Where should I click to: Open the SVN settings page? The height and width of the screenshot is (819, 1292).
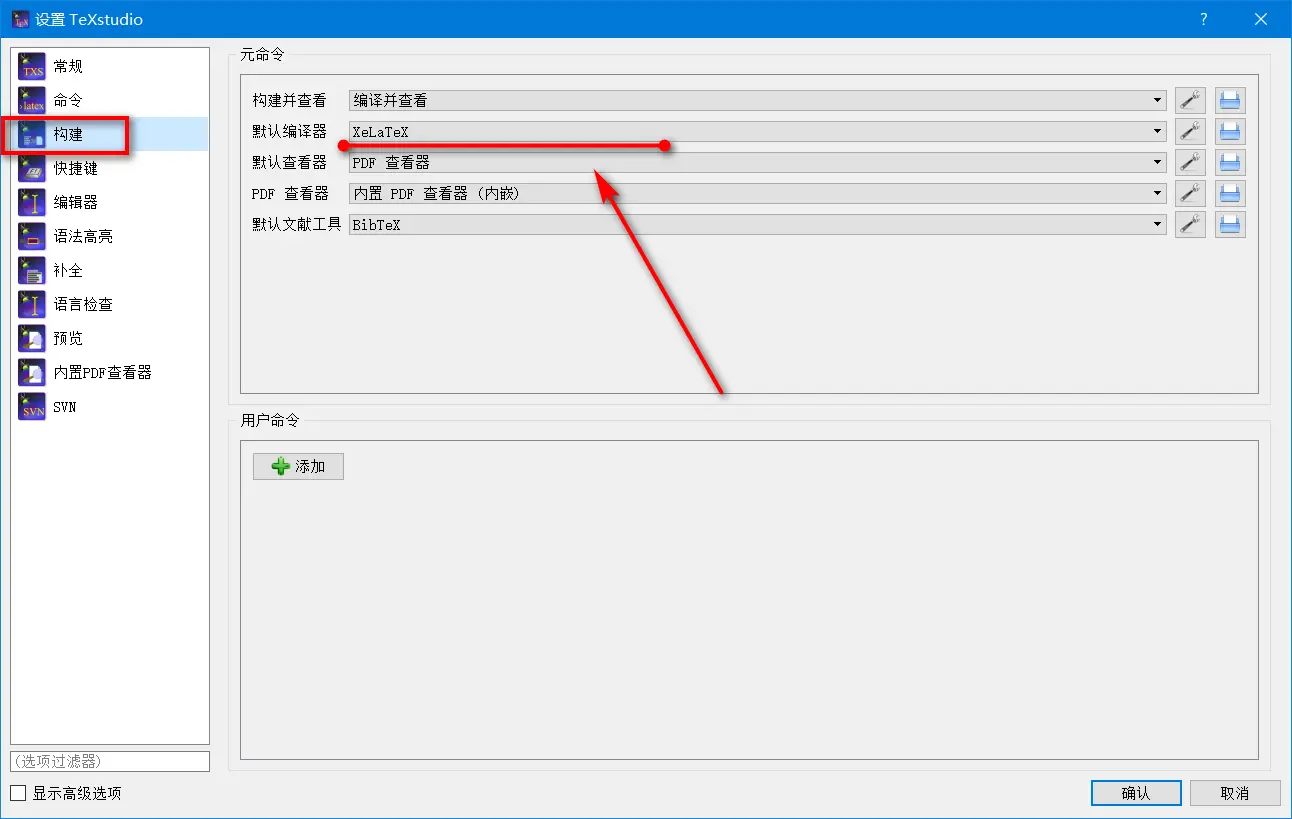tap(110, 407)
